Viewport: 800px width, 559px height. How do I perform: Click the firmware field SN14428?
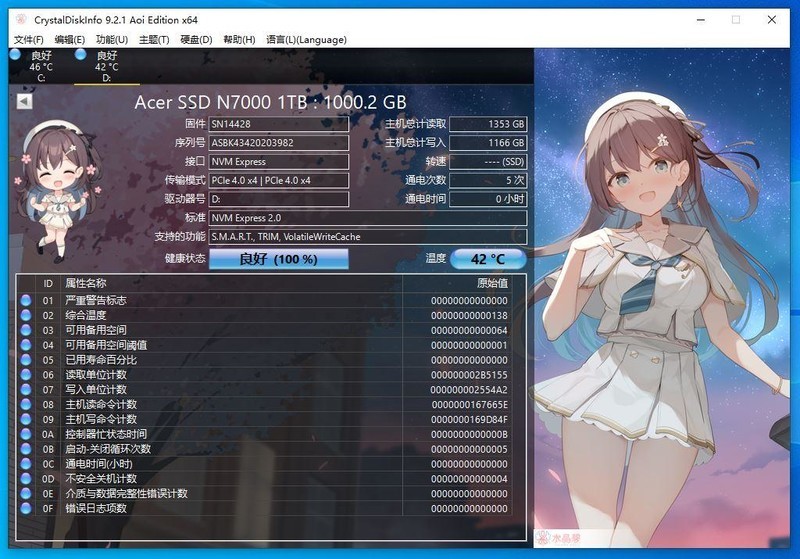click(279, 124)
